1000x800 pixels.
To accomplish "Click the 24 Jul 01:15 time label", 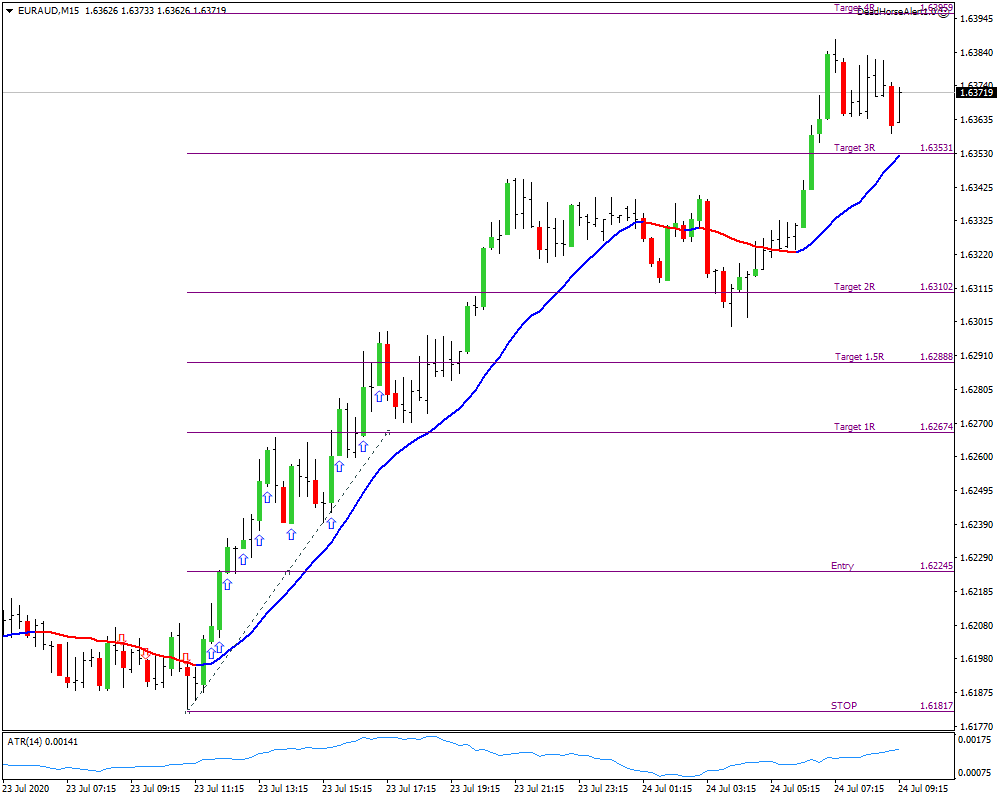I will [667, 789].
